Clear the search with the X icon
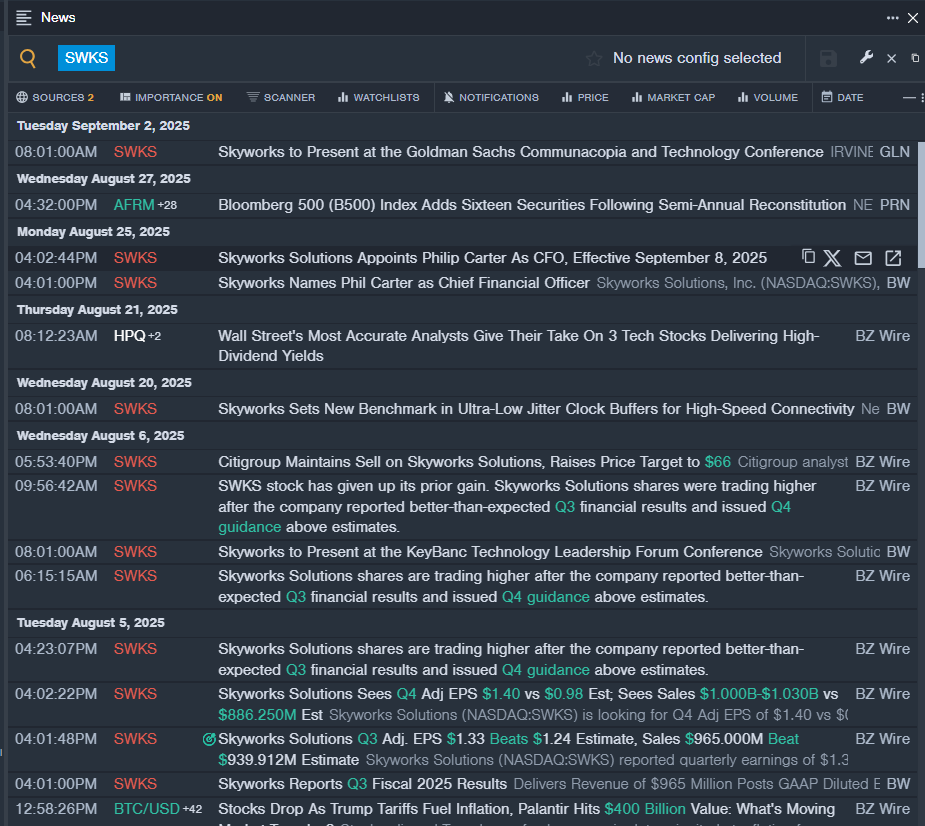This screenshot has width=925, height=826. [x=891, y=58]
